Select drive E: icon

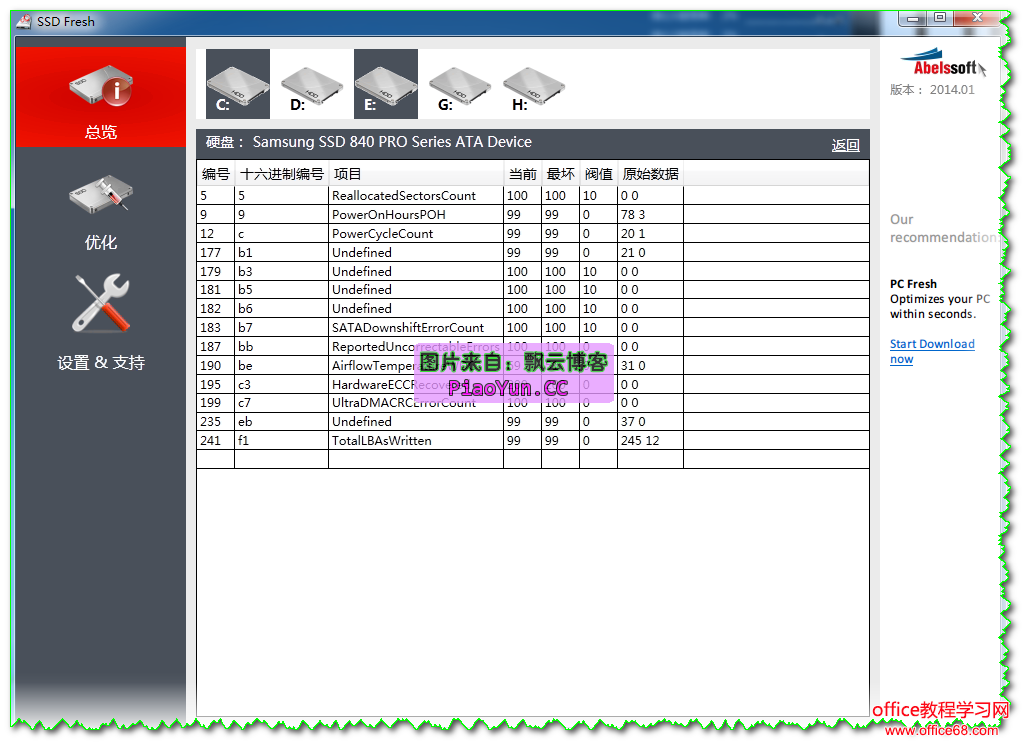[x=386, y=84]
